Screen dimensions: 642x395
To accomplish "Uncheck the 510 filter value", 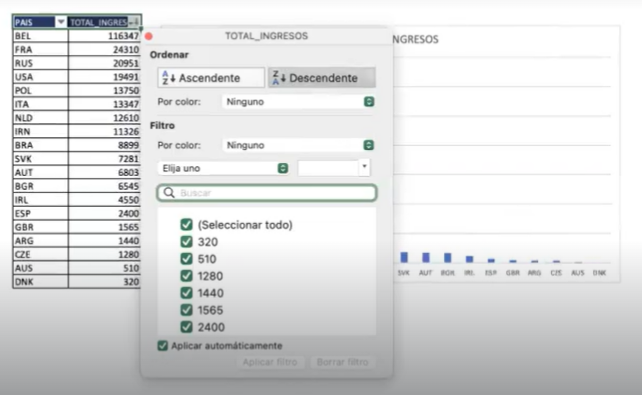I will click(x=186, y=259).
